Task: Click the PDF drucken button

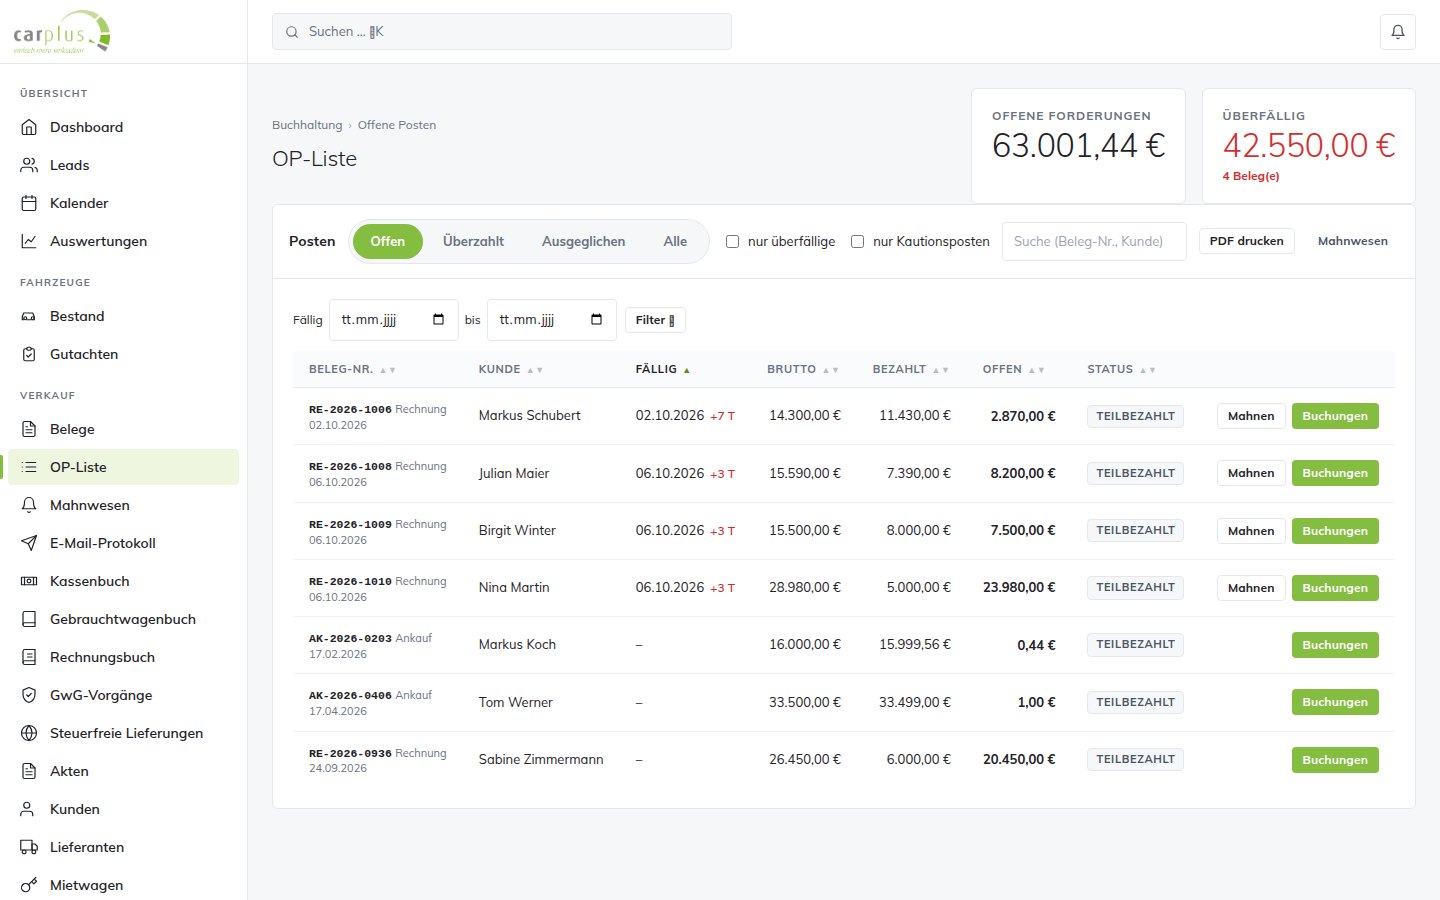Action: coord(1246,241)
